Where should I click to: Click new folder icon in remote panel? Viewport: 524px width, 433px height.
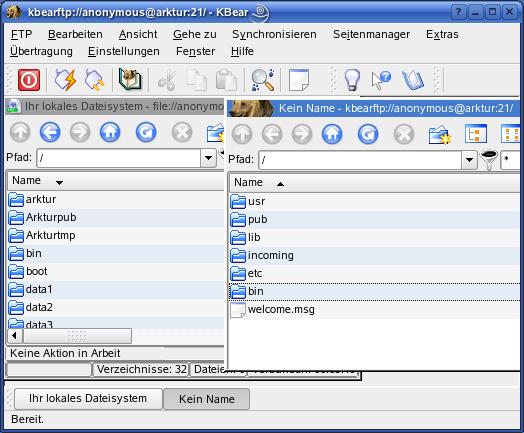coord(440,134)
